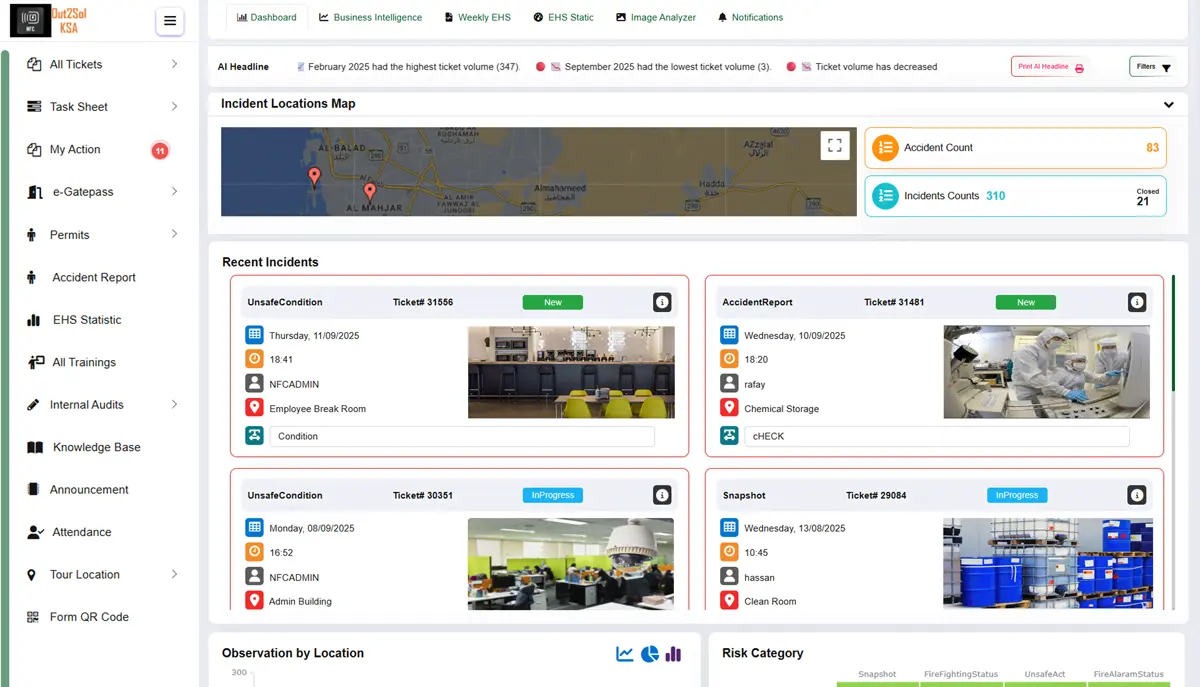This screenshot has width=1200, height=687.
Task: Click the Incidents Counts teal icon
Action: click(x=885, y=196)
